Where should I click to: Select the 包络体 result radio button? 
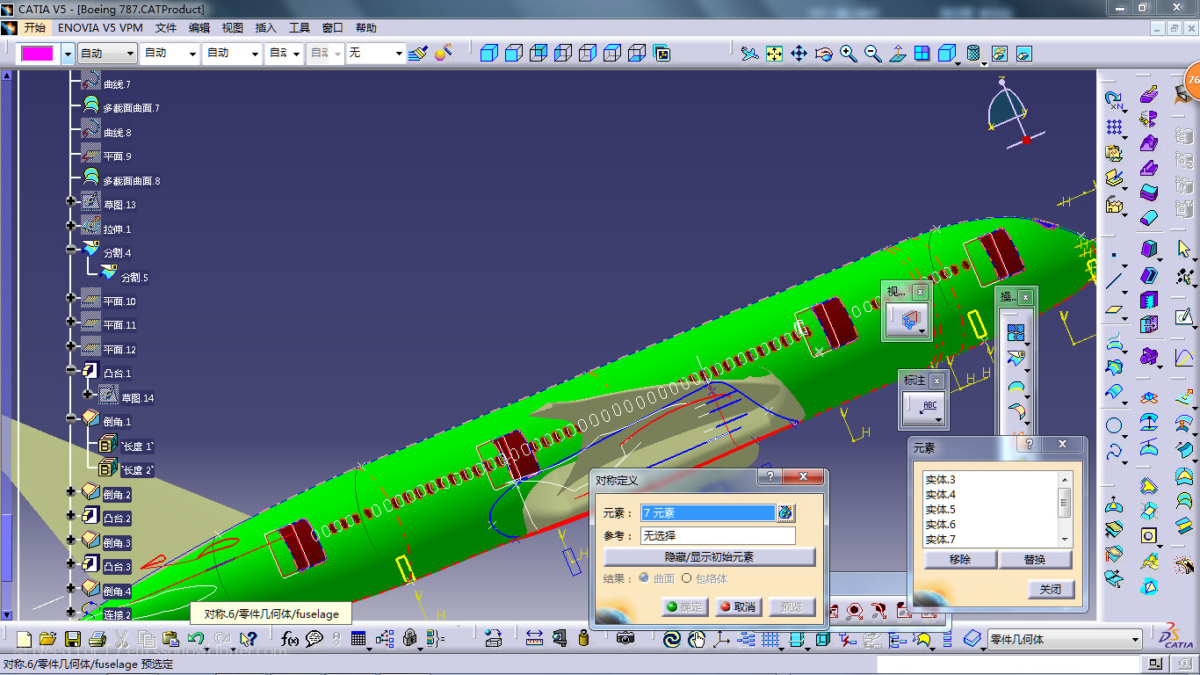coord(686,578)
